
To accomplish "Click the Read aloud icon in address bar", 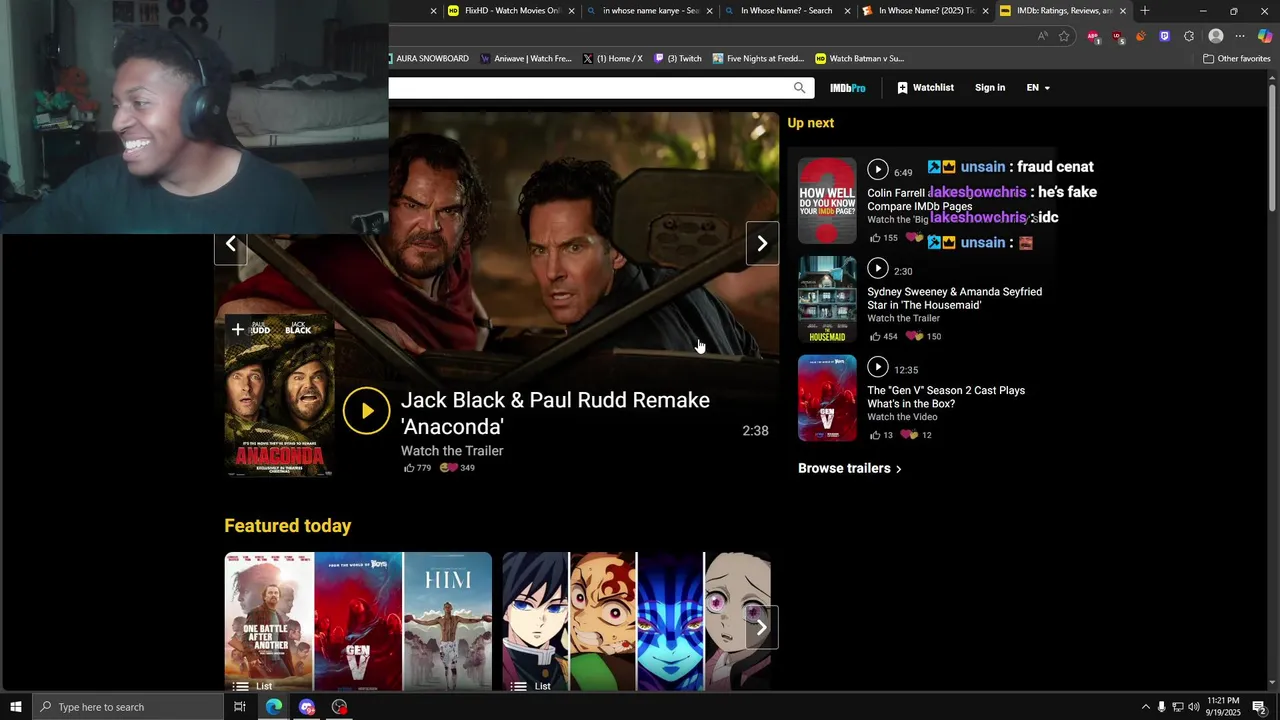I will [x=1043, y=36].
